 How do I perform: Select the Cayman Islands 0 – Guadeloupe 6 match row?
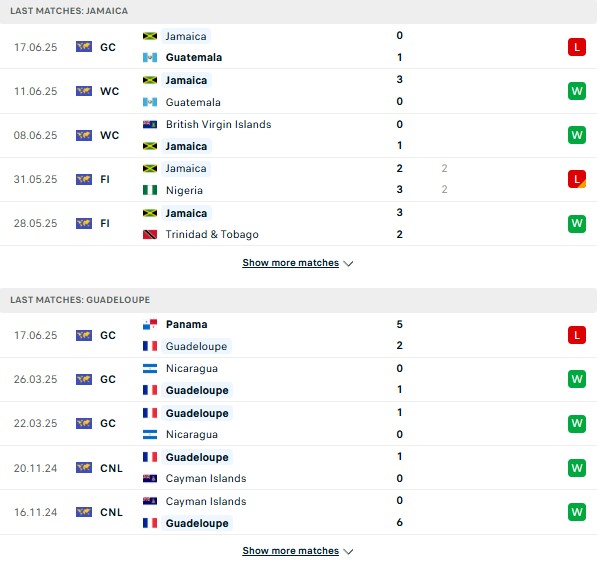pos(299,512)
